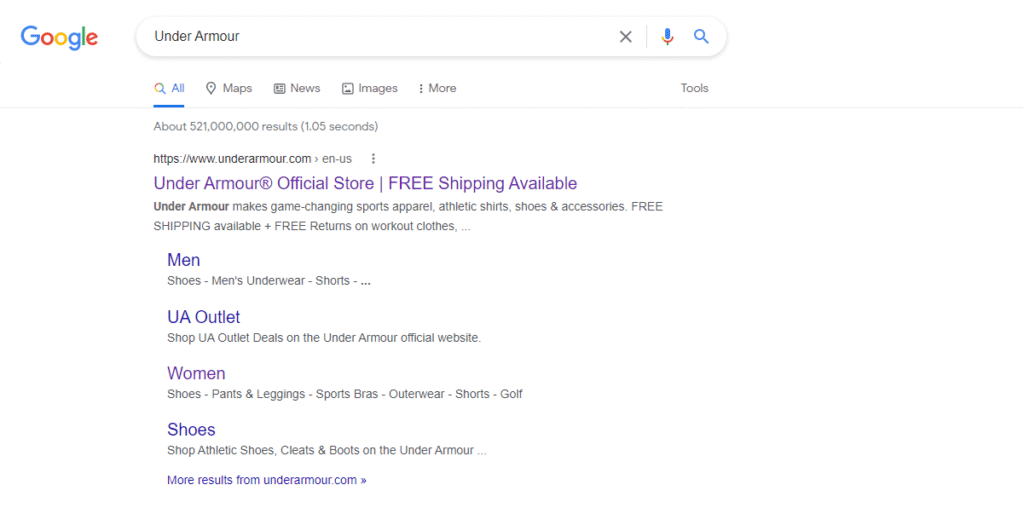This screenshot has width=1024, height=508.
Task: Open the Images tab
Action: pos(370,88)
